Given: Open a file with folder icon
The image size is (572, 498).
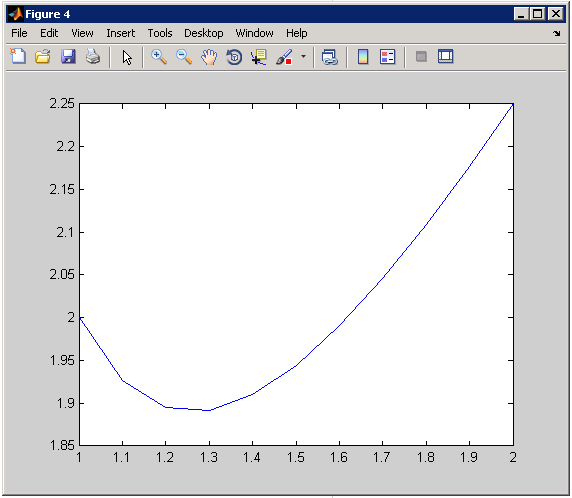Looking at the screenshot, I should pyautogui.click(x=43, y=57).
